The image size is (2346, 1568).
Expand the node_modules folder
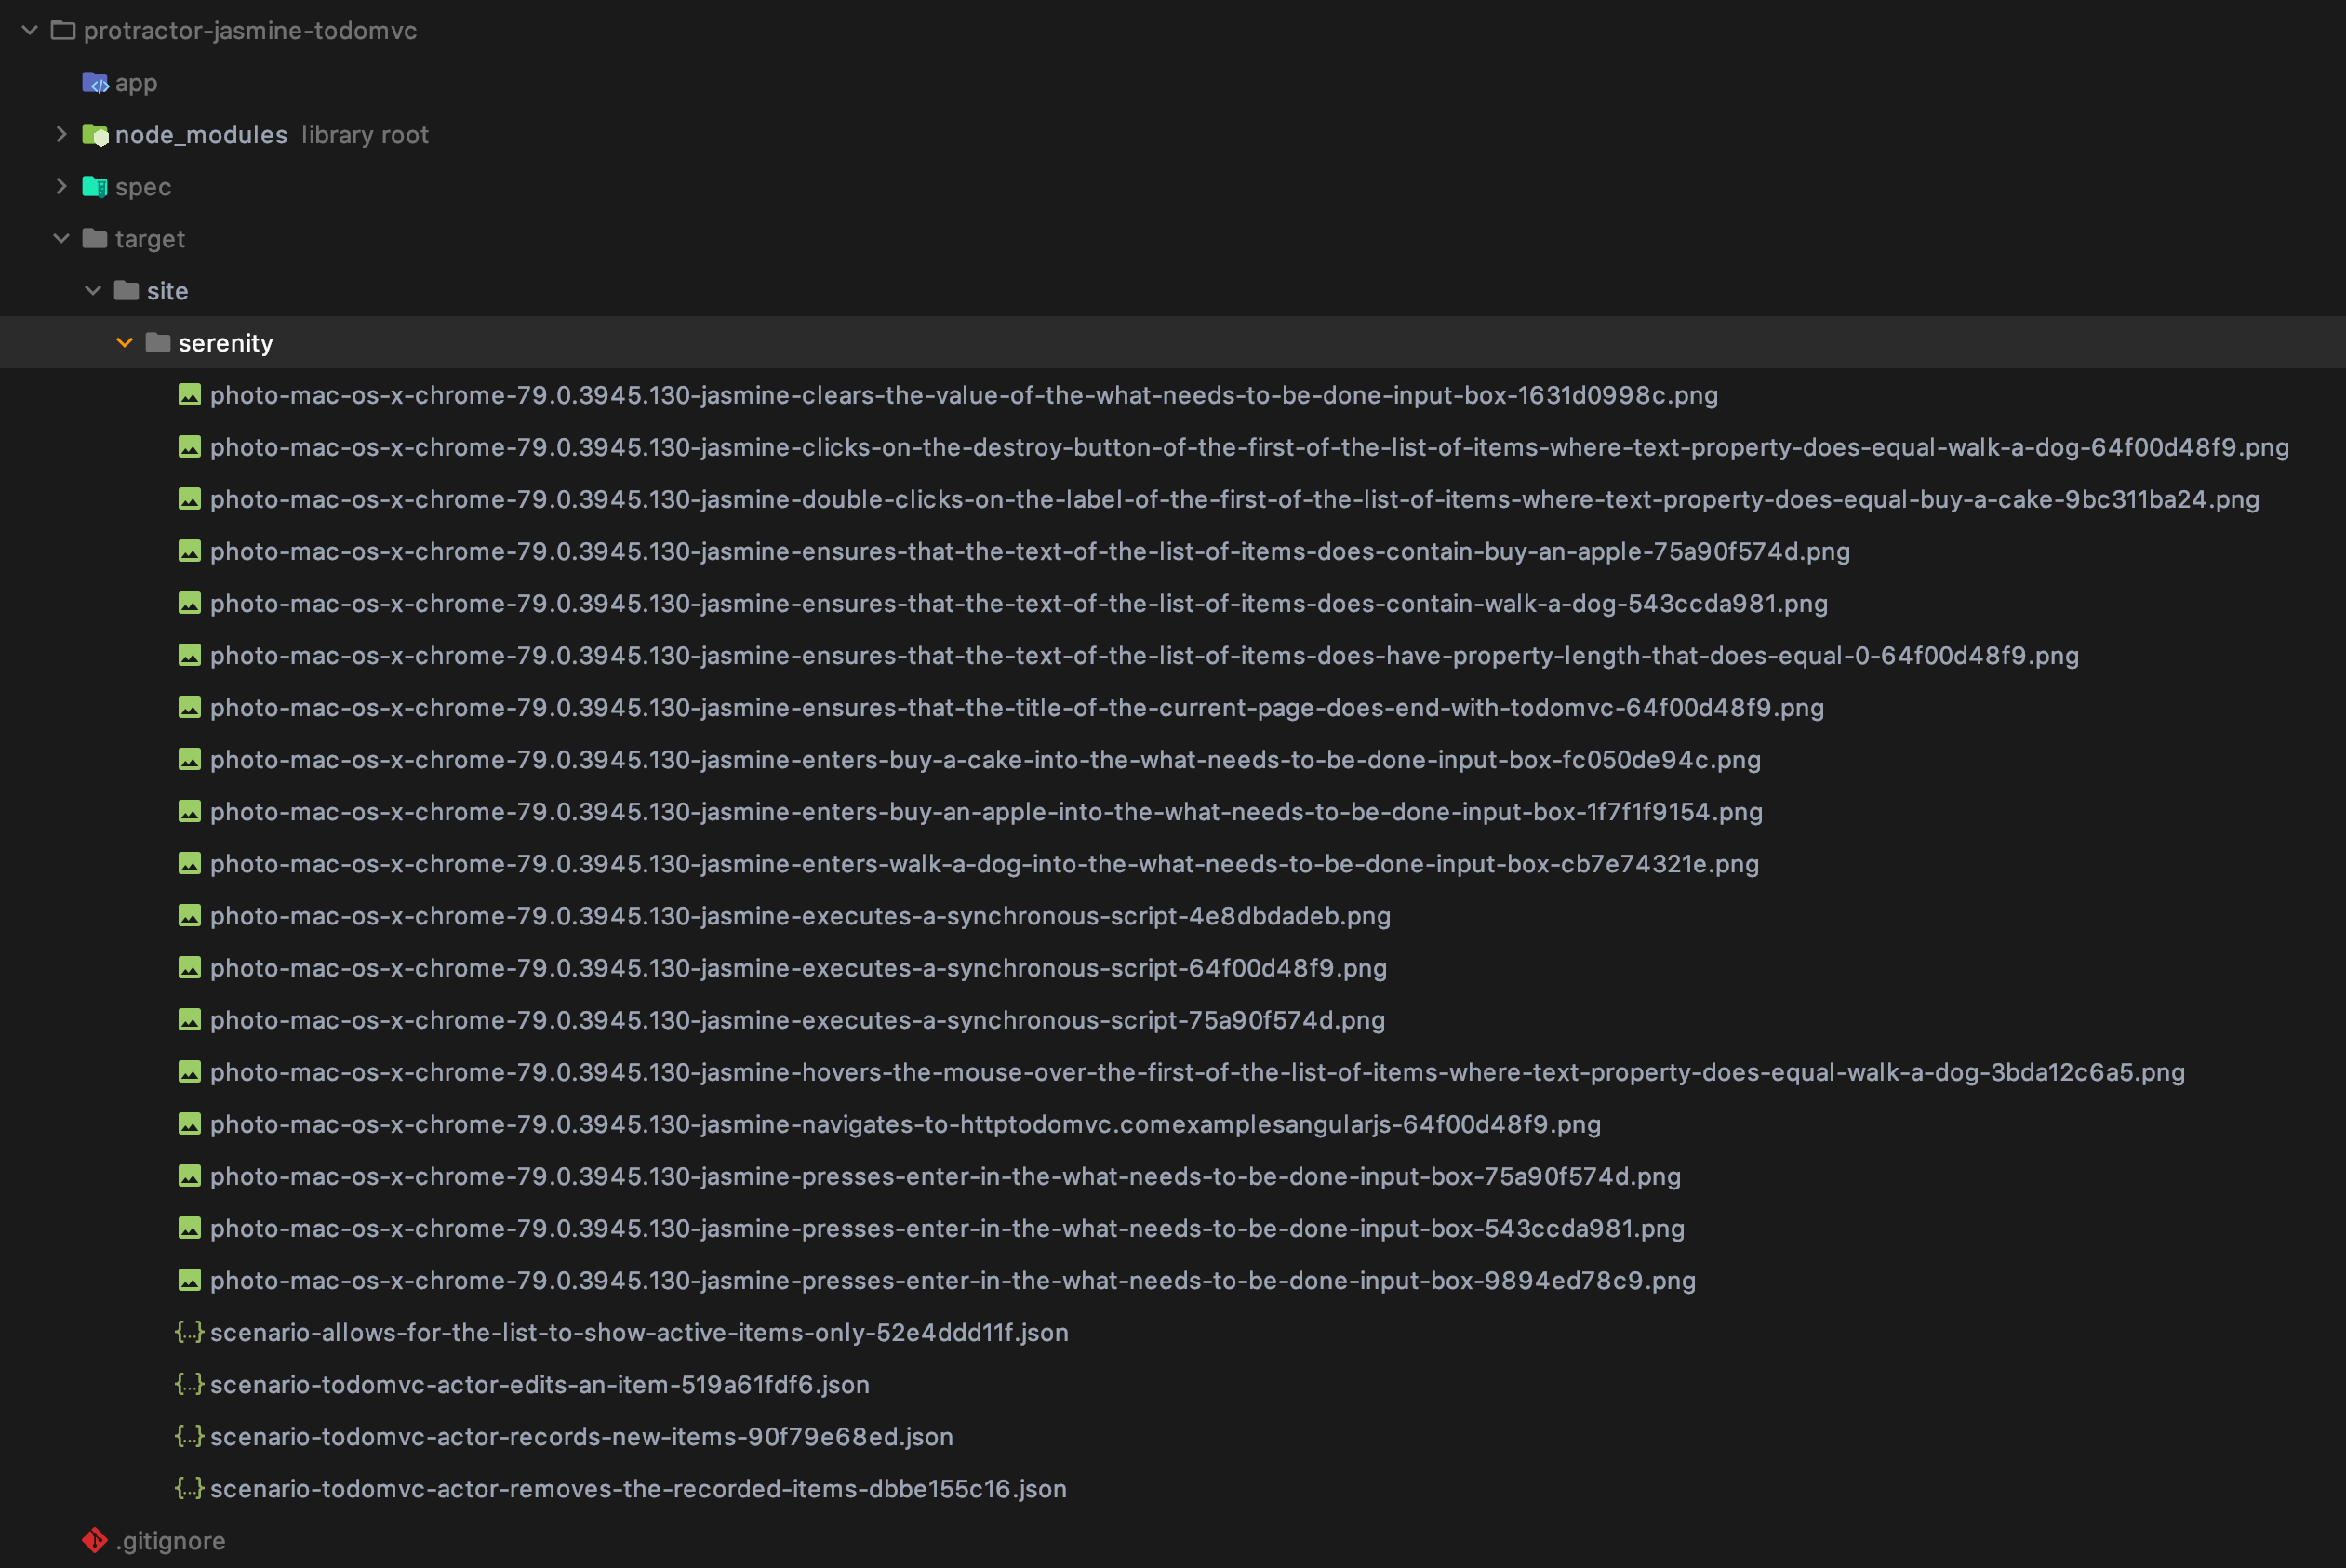[x=61, y=134]
